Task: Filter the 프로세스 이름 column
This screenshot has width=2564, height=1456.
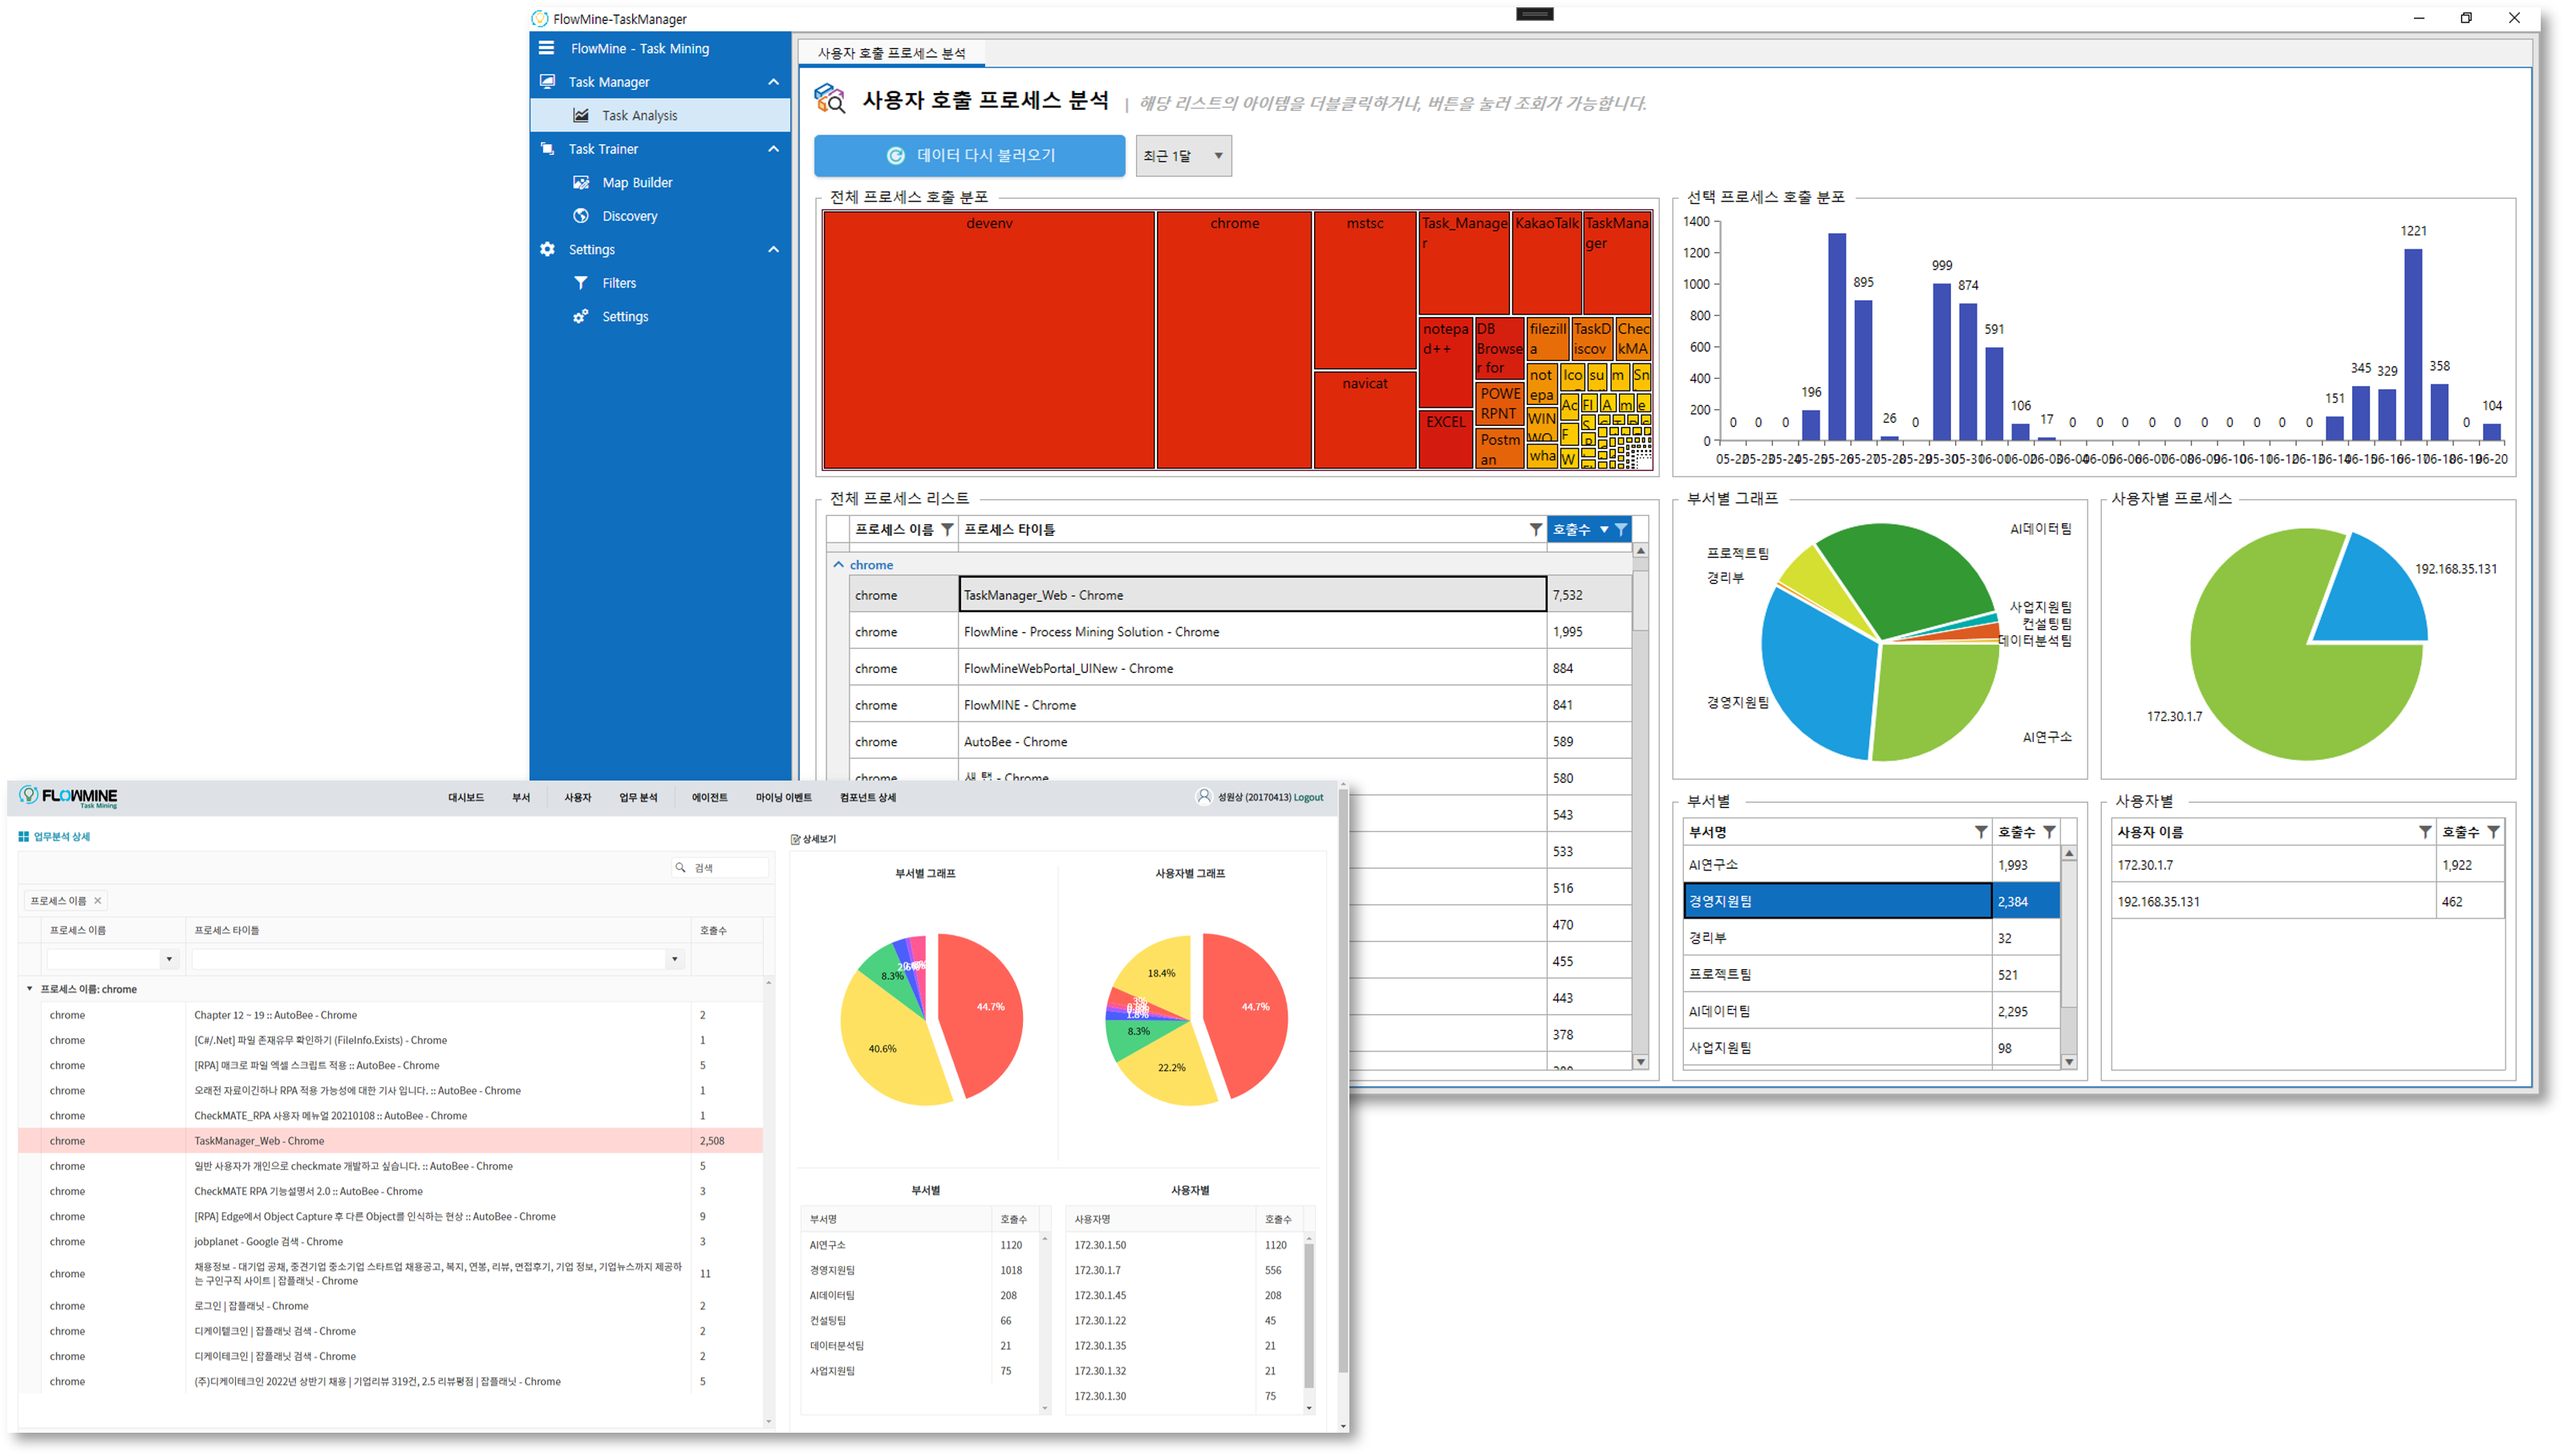Action: pos(947,529)
